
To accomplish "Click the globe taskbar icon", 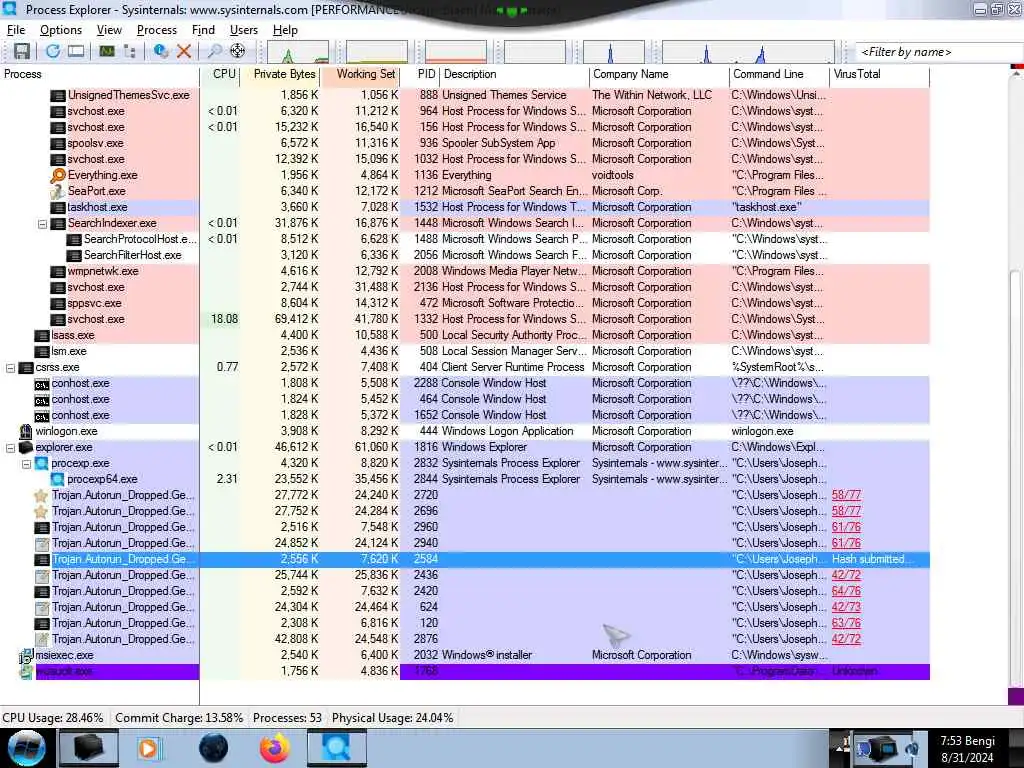I will (213, 748).
